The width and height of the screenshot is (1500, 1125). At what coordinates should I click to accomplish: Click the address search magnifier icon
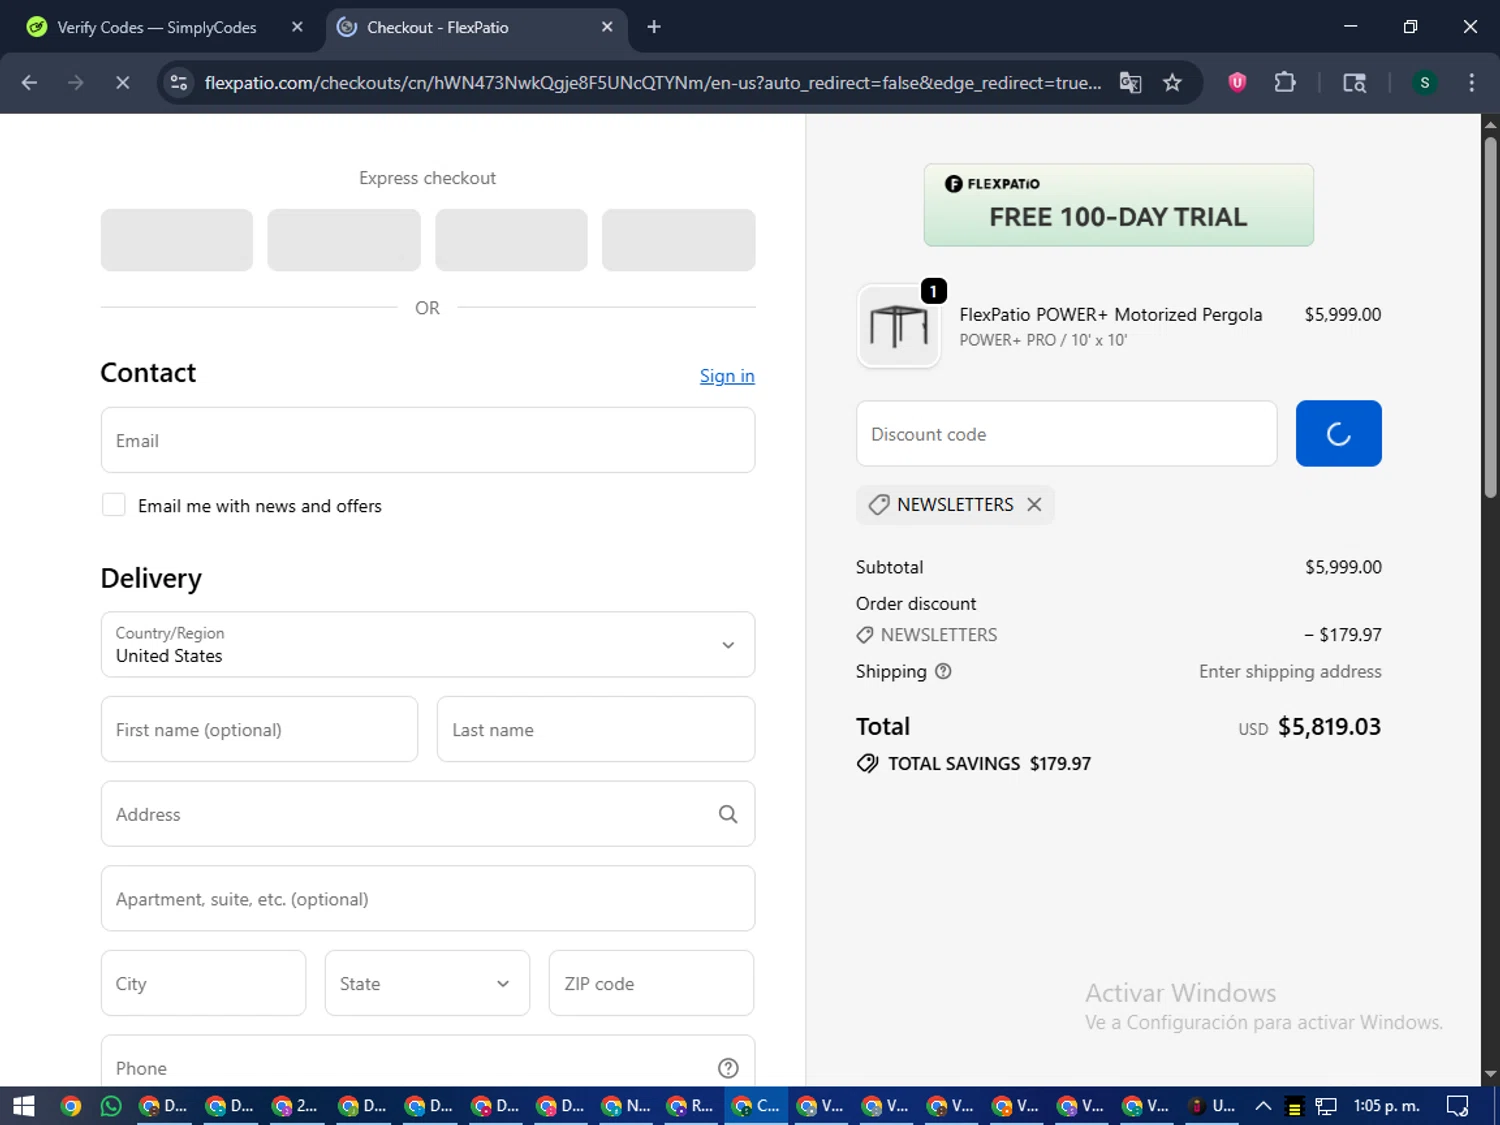728,814
